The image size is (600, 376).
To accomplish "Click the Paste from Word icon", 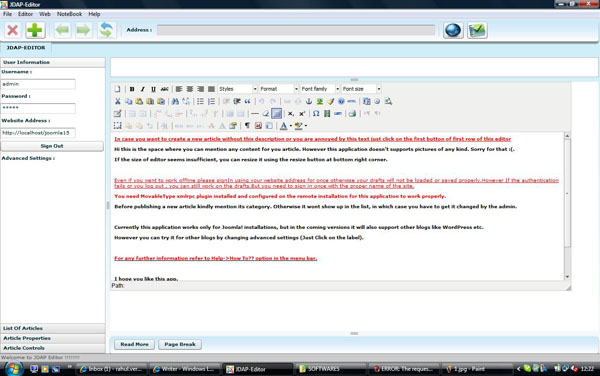I will pyautogui.click(x=161, y=101).
